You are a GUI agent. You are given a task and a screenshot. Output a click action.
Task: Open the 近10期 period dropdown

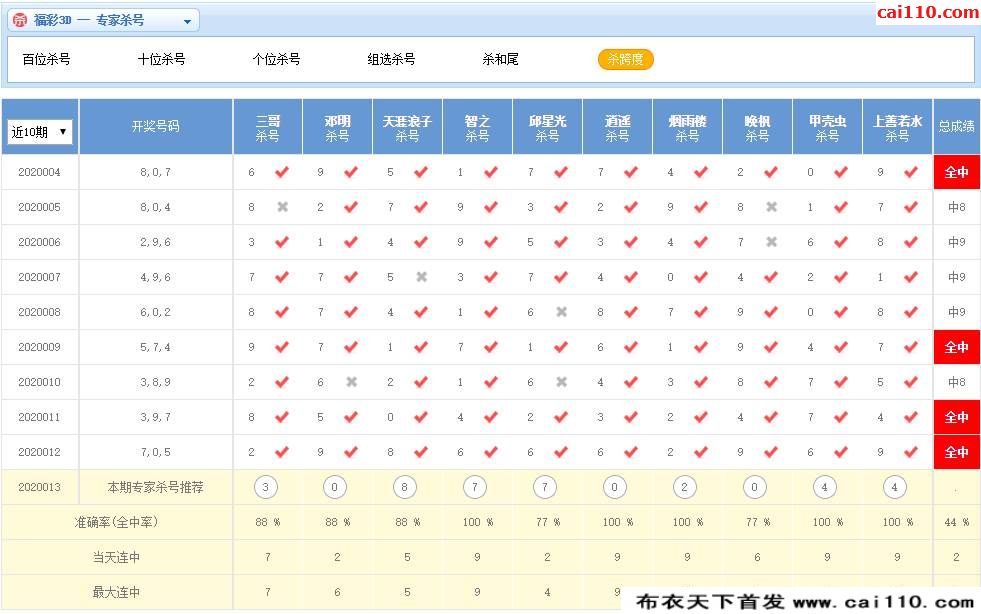(x=40, y=131)
